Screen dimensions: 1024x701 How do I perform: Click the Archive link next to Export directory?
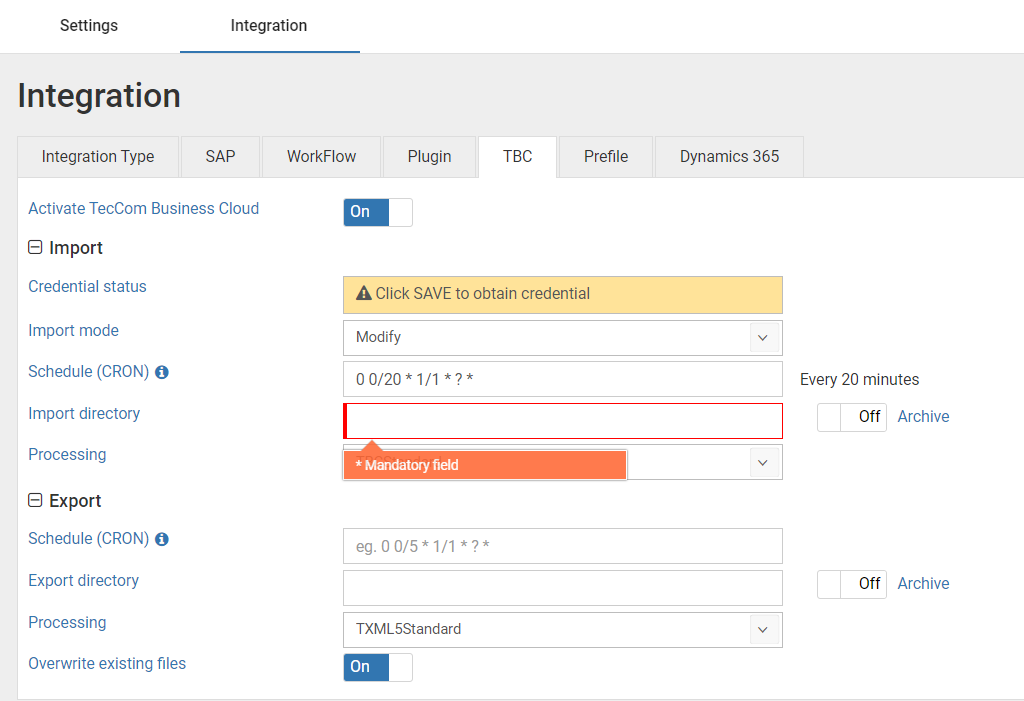[923, 583]
